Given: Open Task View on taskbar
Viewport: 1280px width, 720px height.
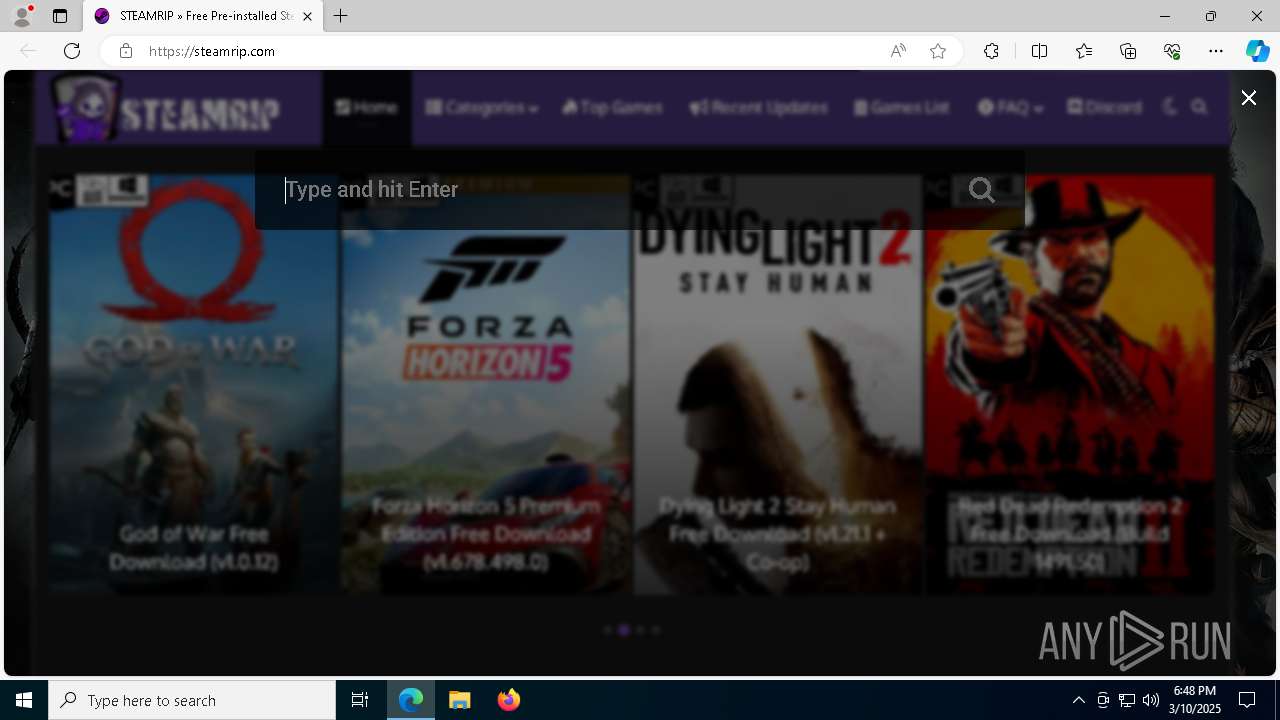Looking at the screenshot, I should pos(360,700).
